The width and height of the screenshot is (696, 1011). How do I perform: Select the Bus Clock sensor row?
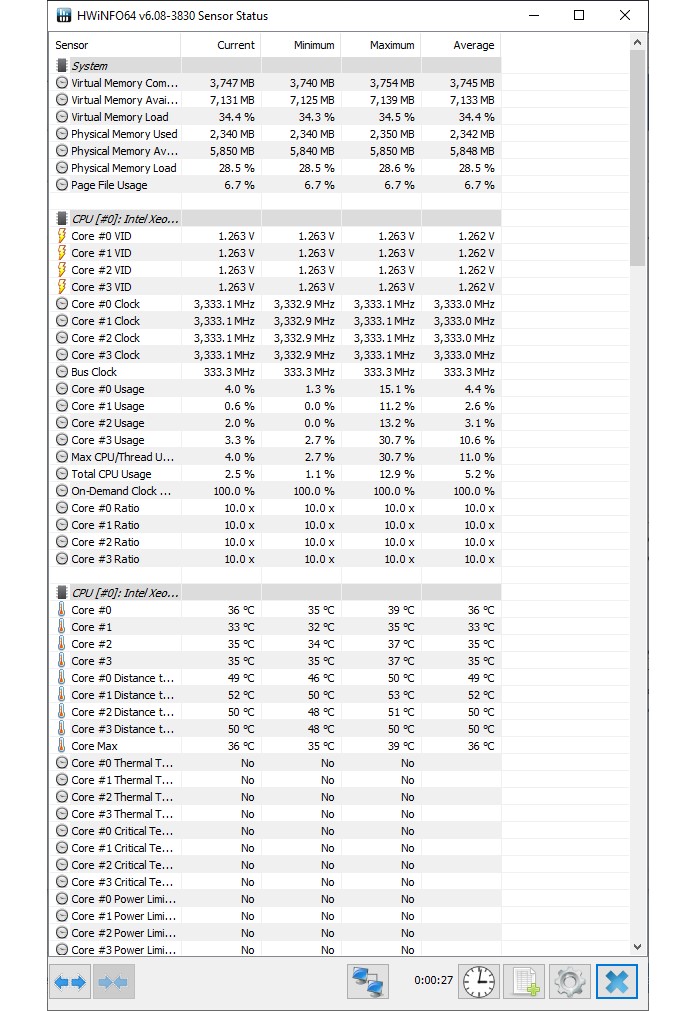click(277, 372)
